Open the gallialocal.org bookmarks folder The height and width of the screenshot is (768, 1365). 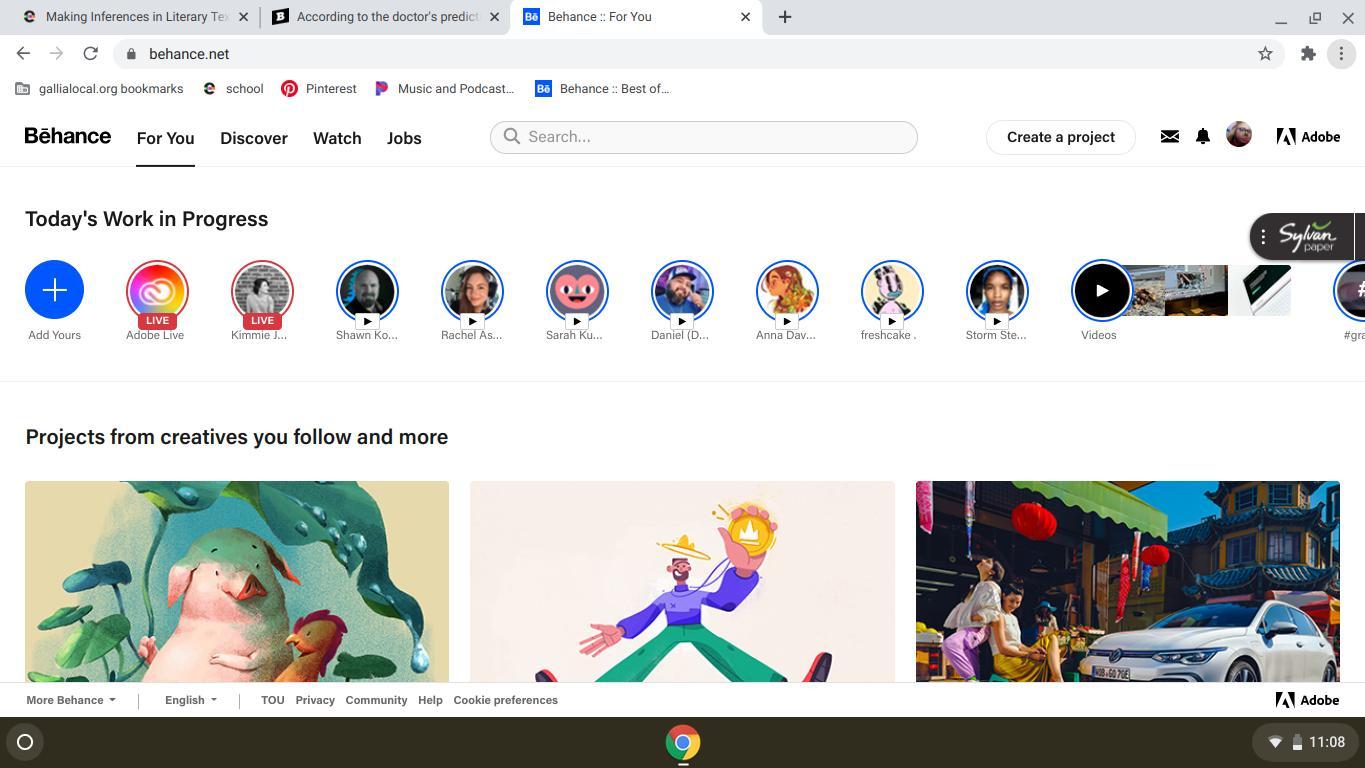tap(99, 89)
